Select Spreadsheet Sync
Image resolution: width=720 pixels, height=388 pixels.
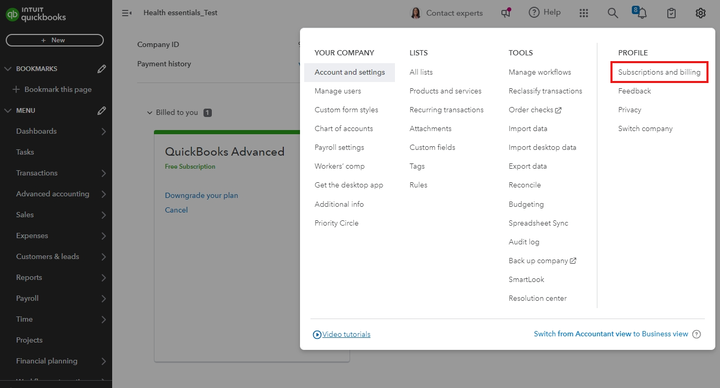click(x=538, y=223)
